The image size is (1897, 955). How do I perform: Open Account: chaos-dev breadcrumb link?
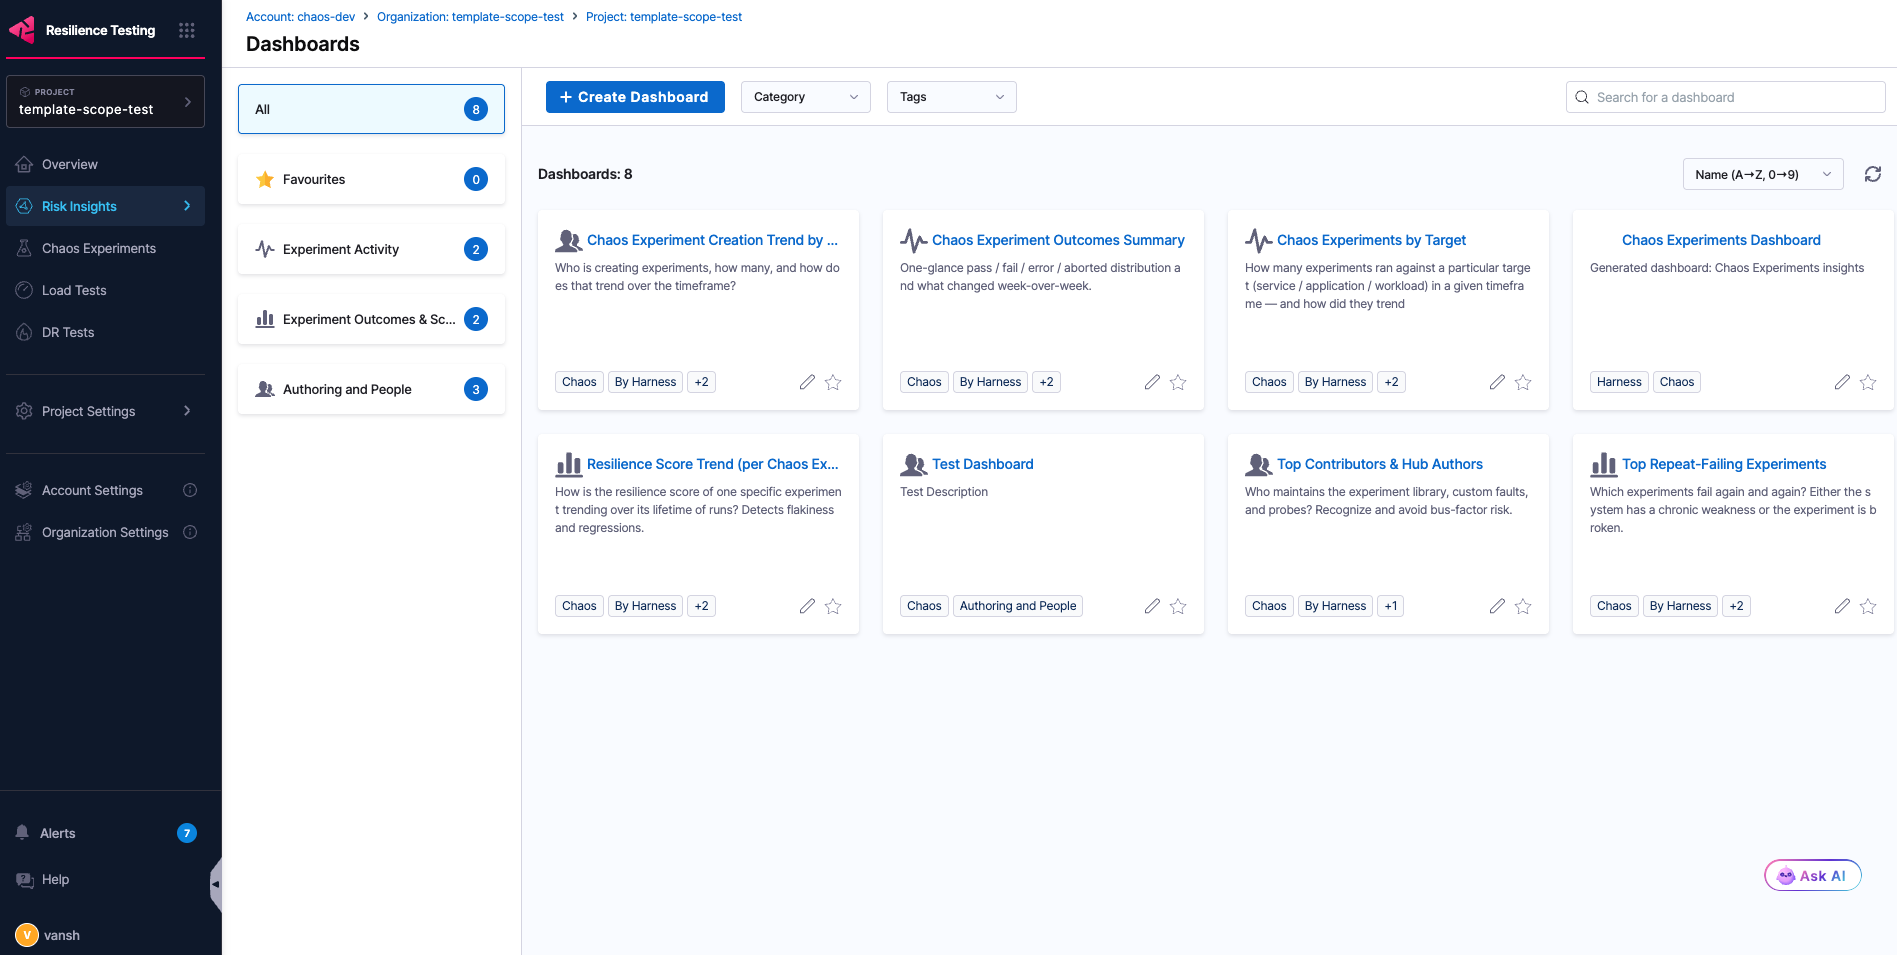click(300, 17)
